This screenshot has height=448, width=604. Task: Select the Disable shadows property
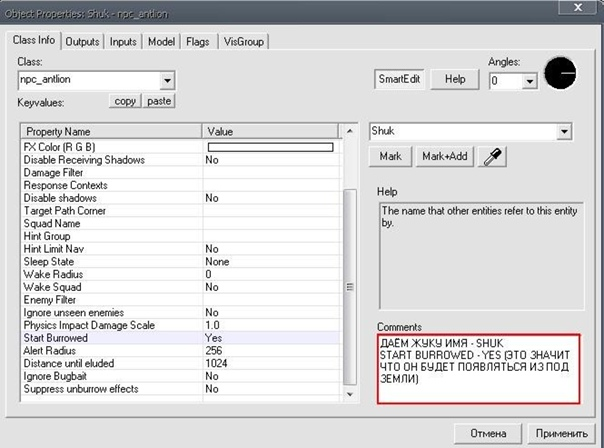(x=180, y=198)
